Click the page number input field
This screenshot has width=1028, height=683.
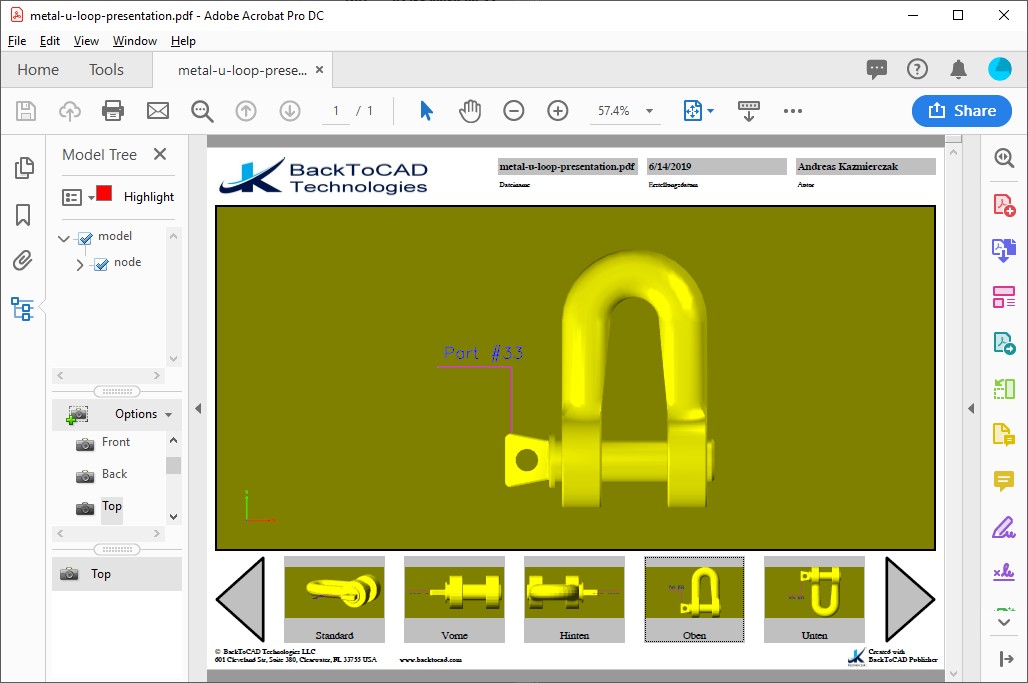tap(336, 111)
